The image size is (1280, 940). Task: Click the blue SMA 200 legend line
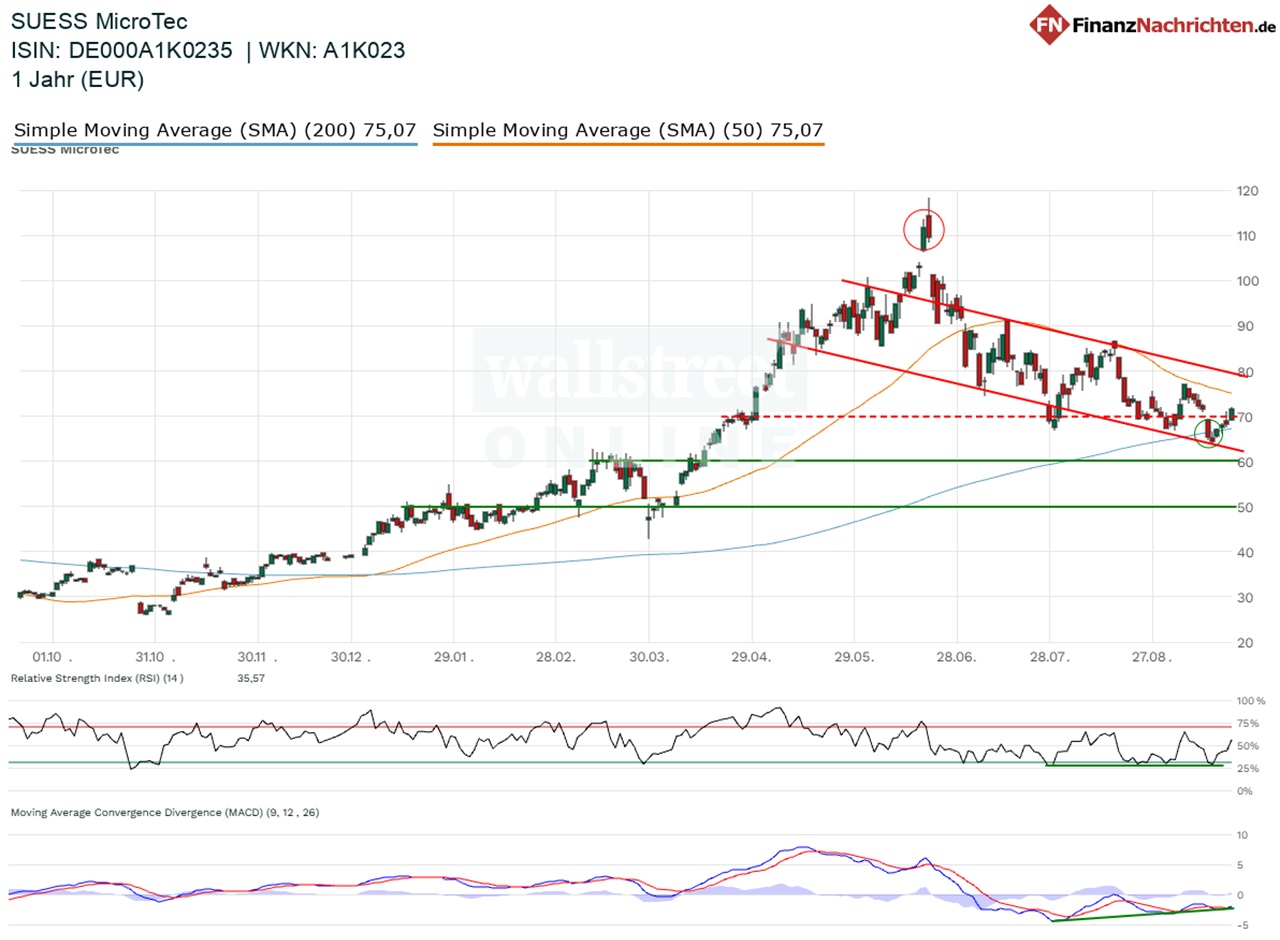click(215, 145)
